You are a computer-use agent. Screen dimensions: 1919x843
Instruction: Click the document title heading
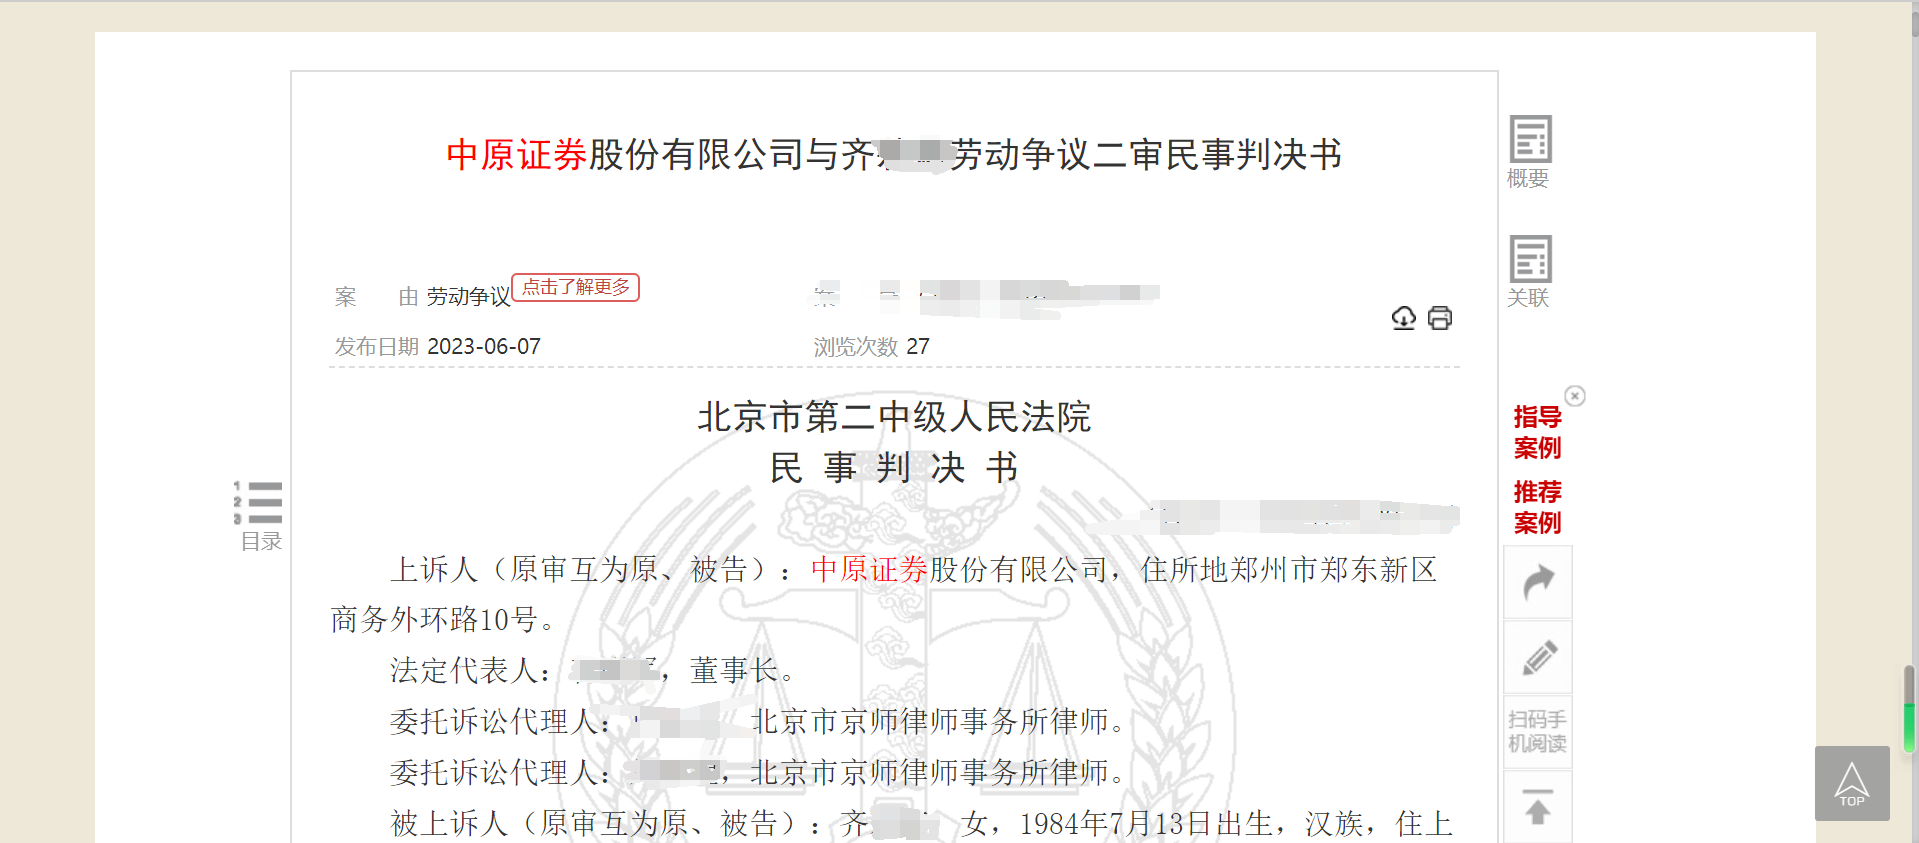pos(894,154)
